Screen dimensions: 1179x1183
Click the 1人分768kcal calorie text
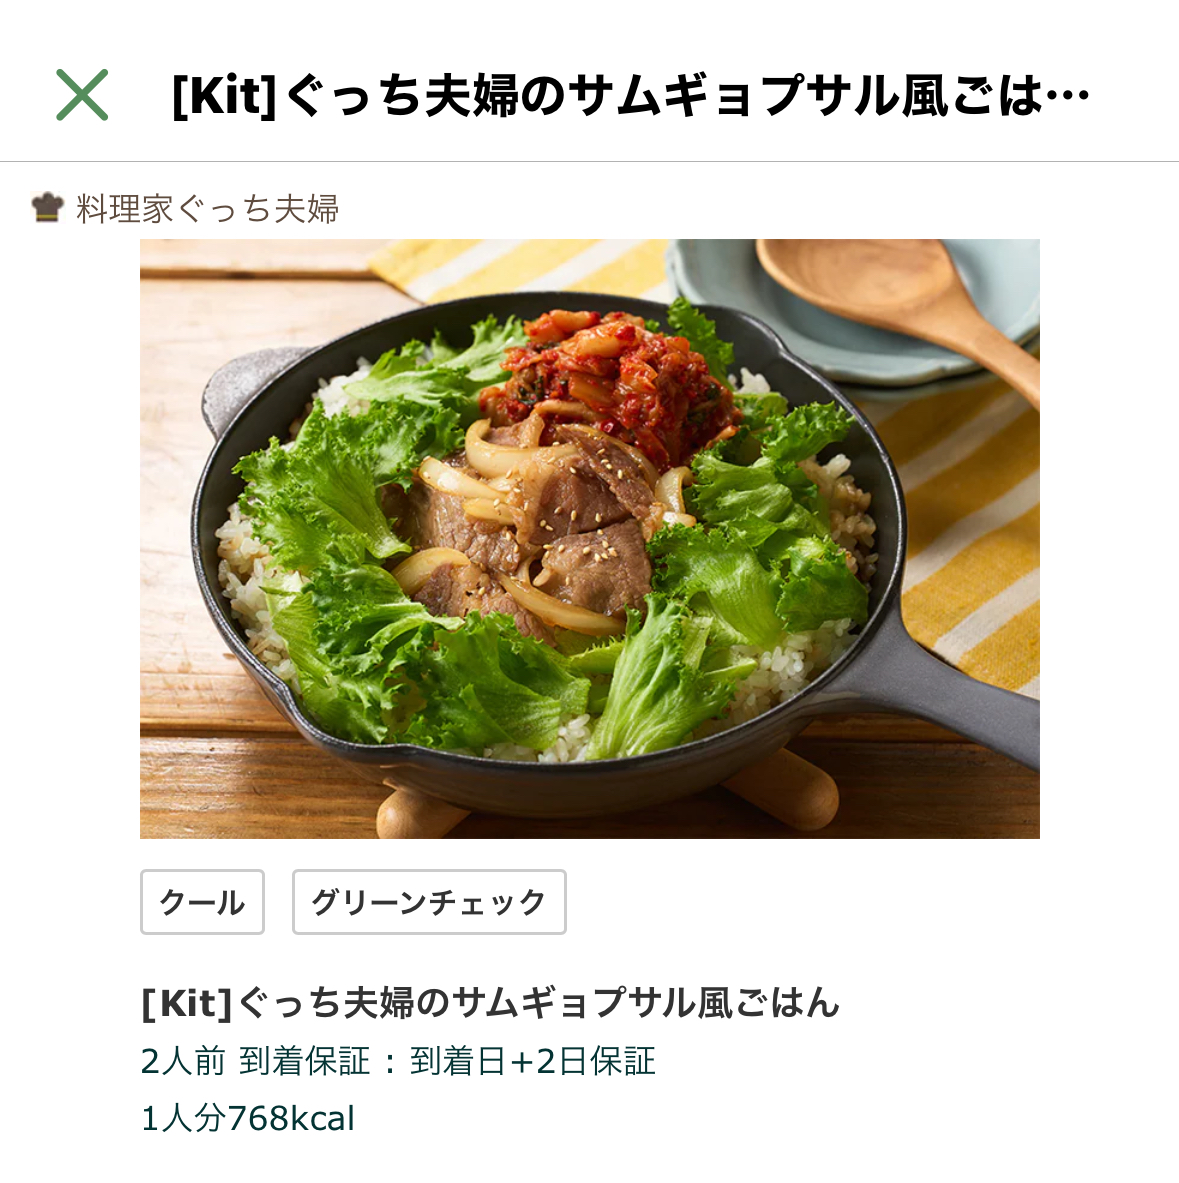pyautogui.click(x=247, y=1118)
